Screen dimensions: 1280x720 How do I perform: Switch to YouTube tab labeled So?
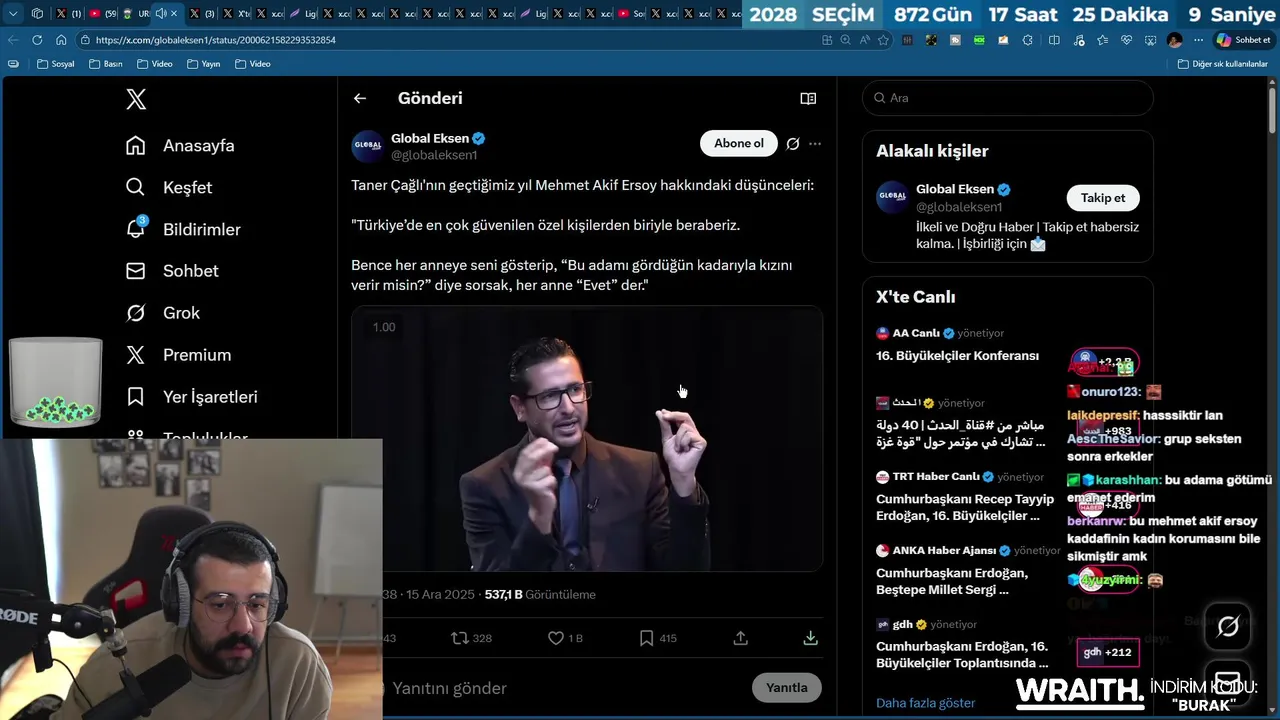tap(631, 14)
